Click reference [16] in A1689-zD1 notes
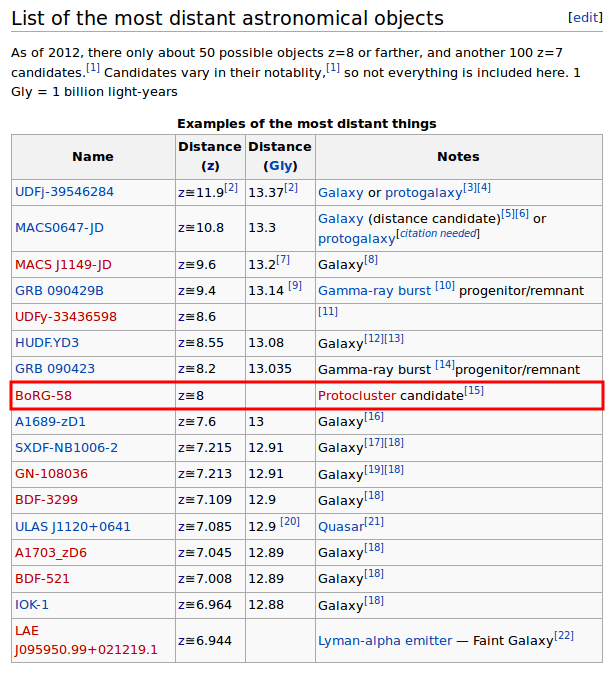This screenshot has width=616, height=681. [x=374, y=417]
